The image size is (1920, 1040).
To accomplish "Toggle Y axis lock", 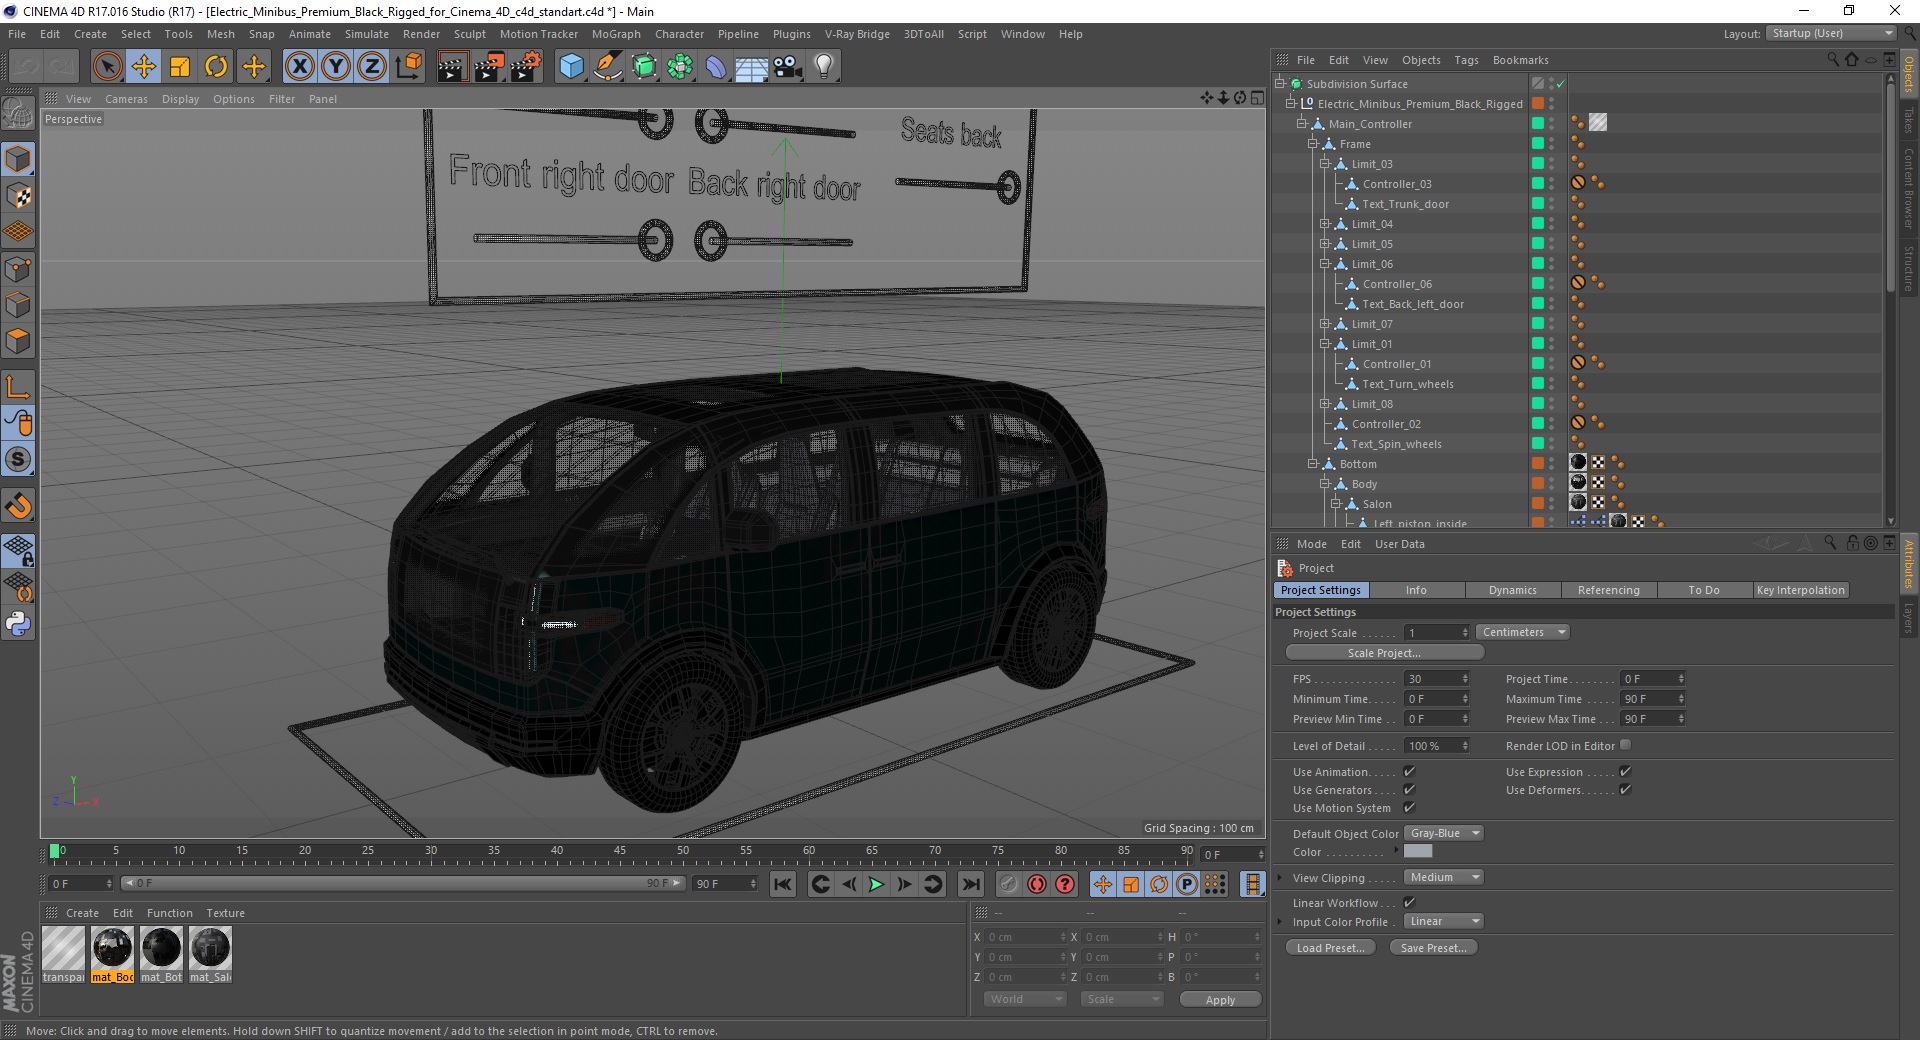I will 336,67.
